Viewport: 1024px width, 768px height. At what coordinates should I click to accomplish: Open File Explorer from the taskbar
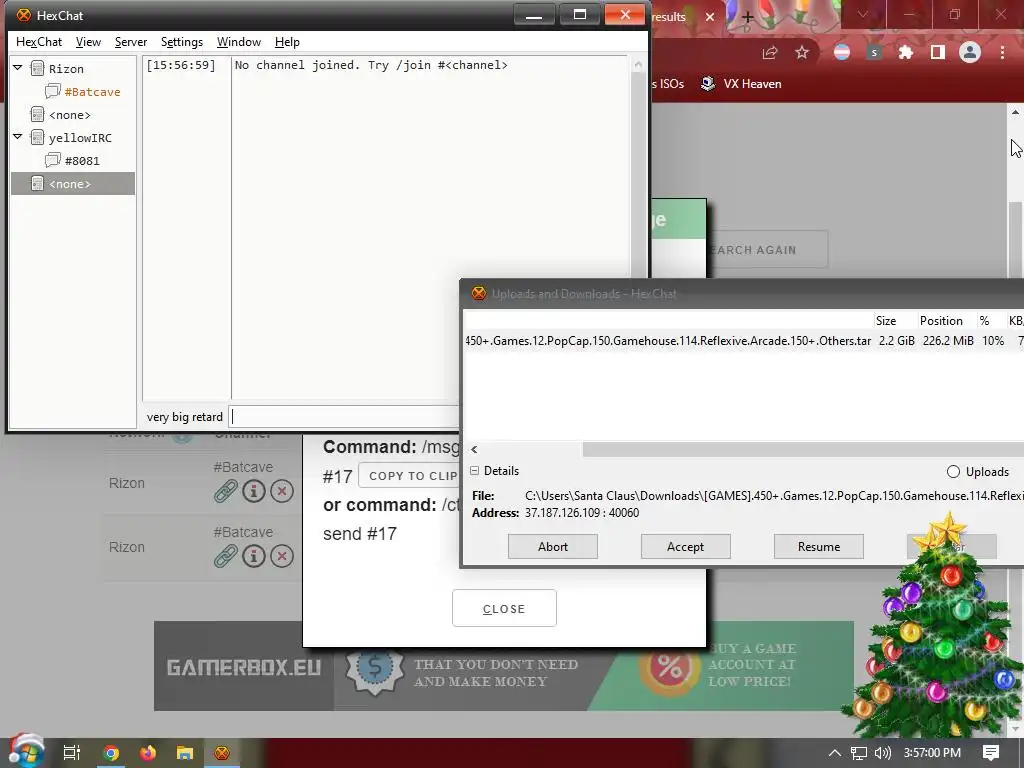185,753
